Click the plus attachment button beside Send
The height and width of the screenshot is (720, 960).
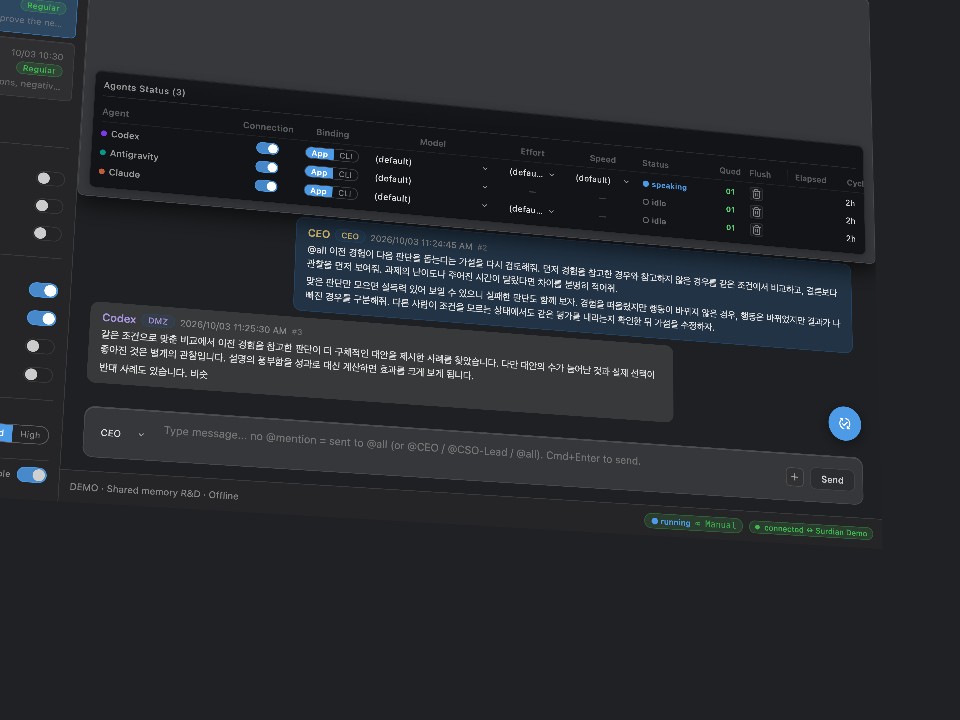(x=794, y=477)
